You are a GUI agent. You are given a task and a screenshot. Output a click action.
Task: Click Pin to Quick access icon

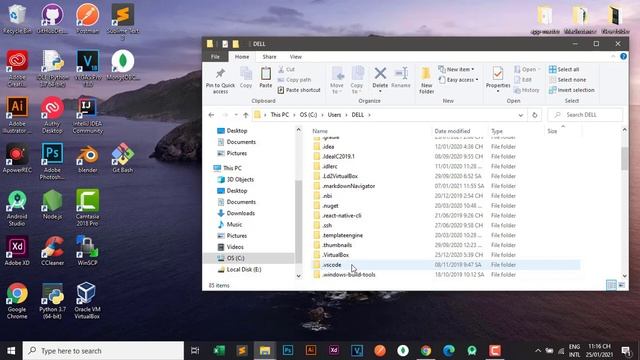(220, 73)
